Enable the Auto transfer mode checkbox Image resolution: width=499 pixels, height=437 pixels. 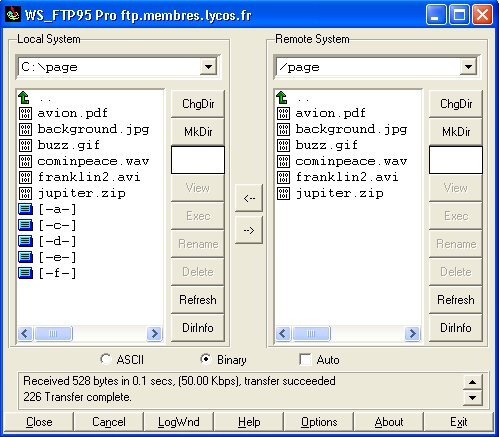point(305,360)
